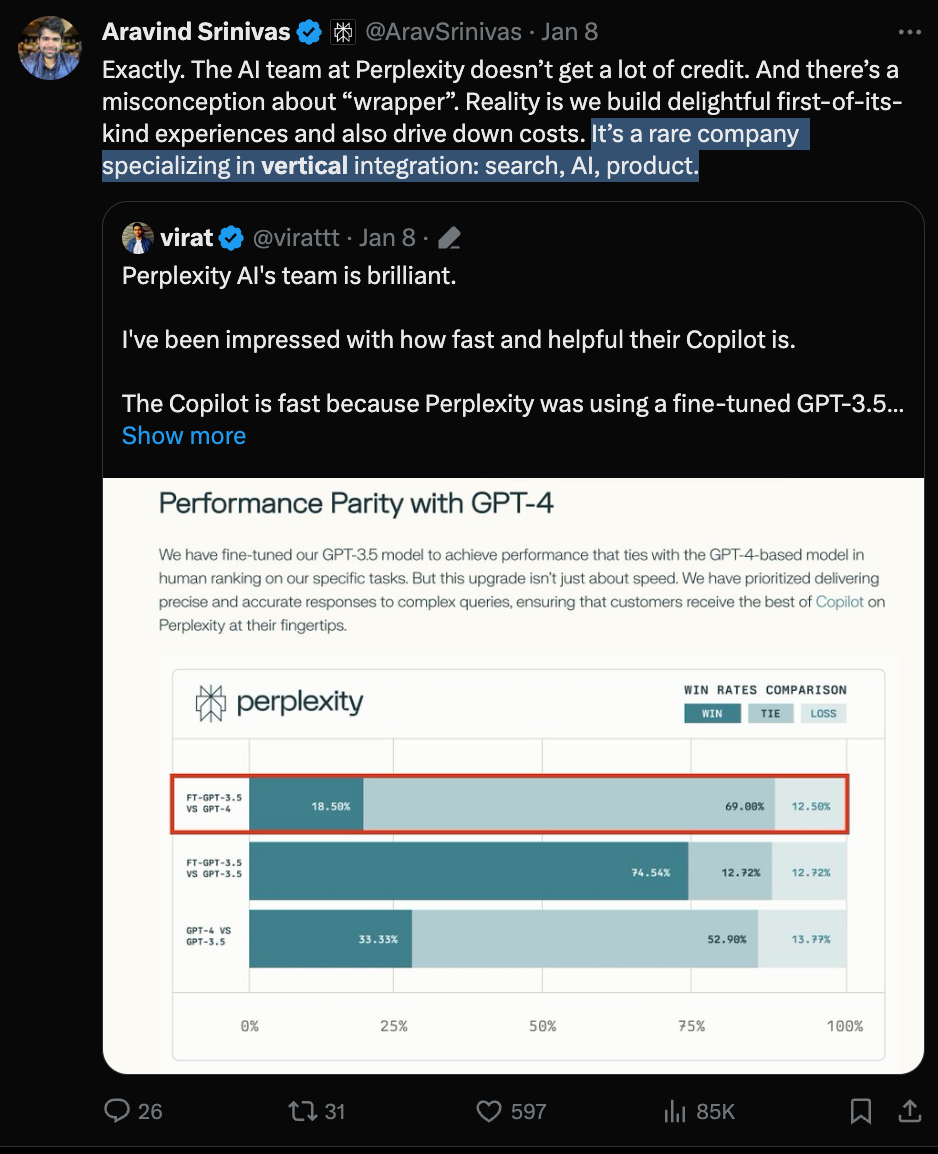The image size is (938, 1154).
Task: Click virat's small avatar in quote
Action: pos(137,238)
